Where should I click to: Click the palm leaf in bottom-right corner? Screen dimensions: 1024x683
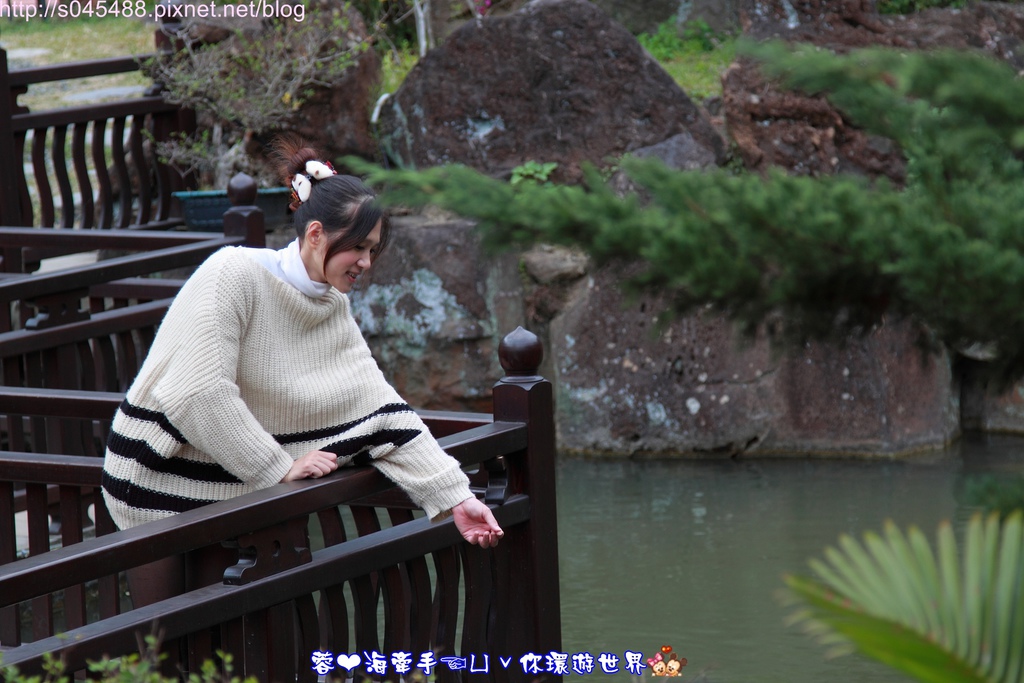[920, 600]
